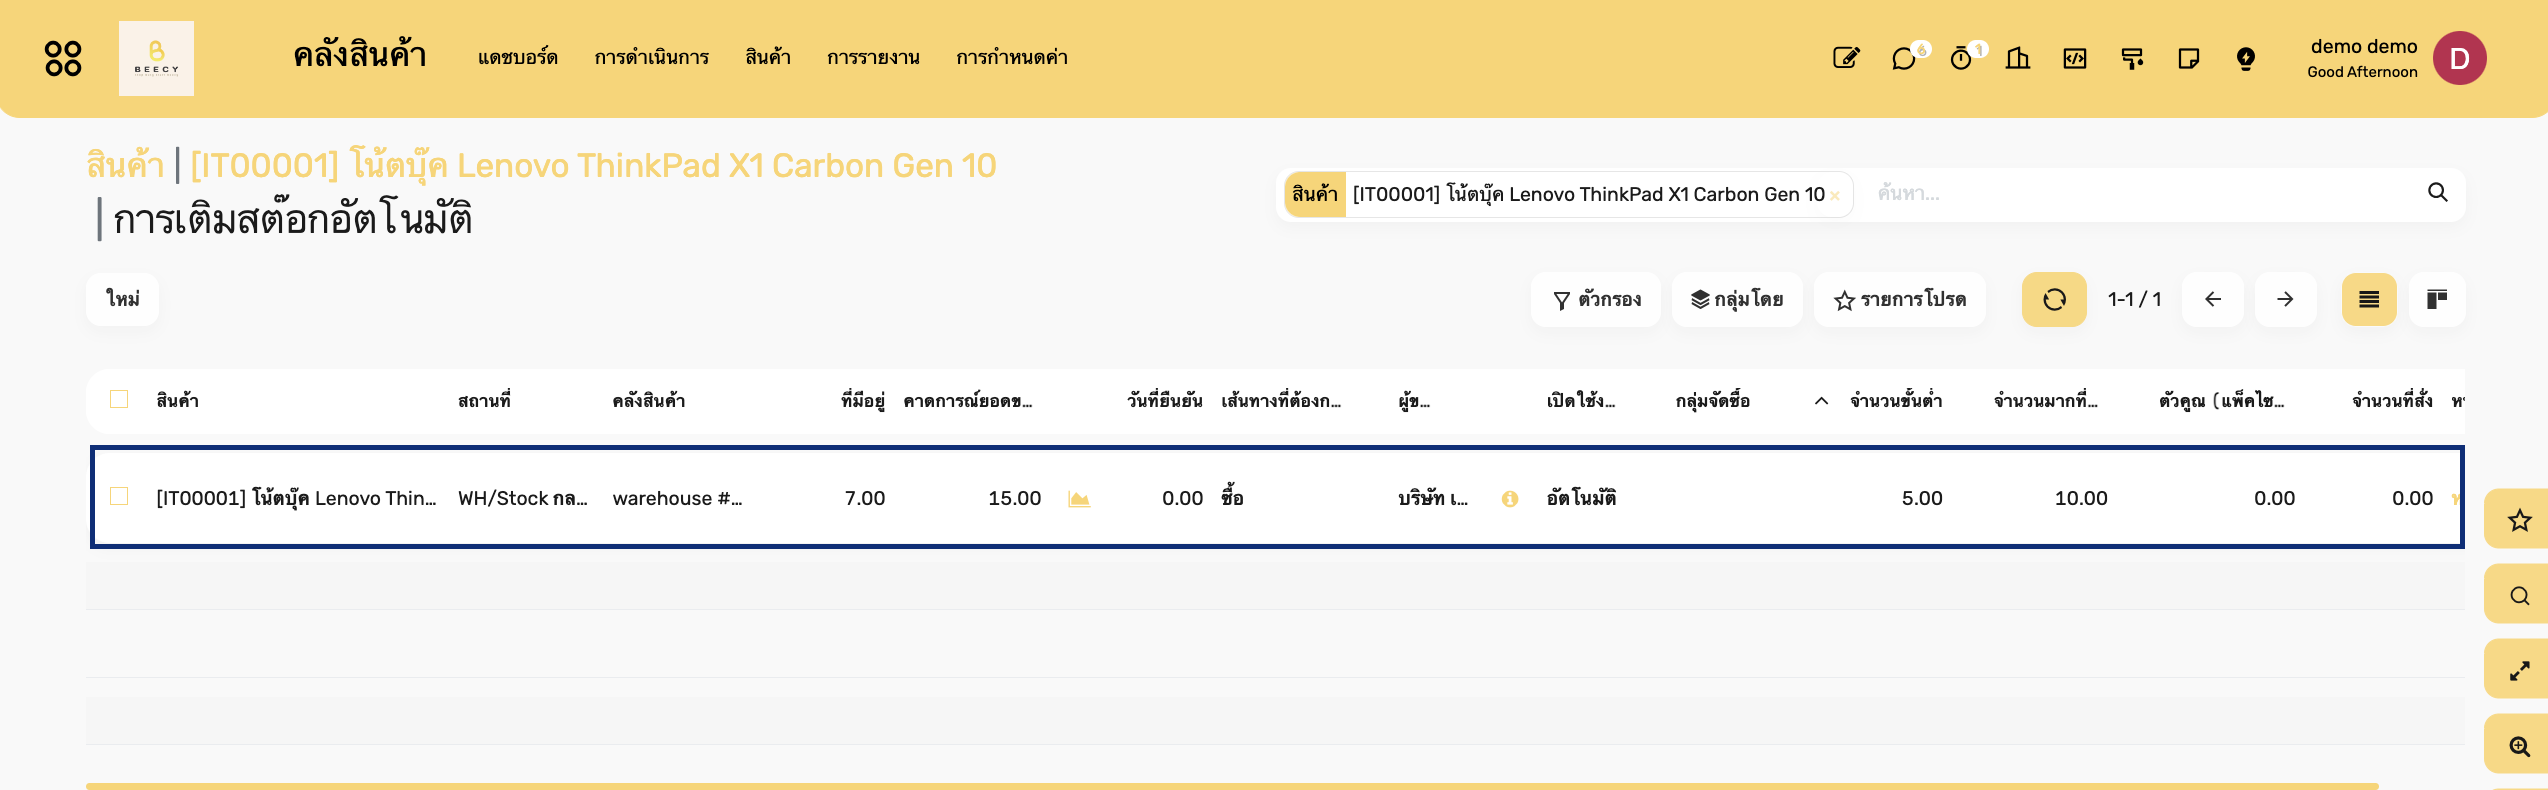Open the chat messages bubble icon
Image resolution: width=2548 pixels, height=790 pixels.
point(1904,58)
